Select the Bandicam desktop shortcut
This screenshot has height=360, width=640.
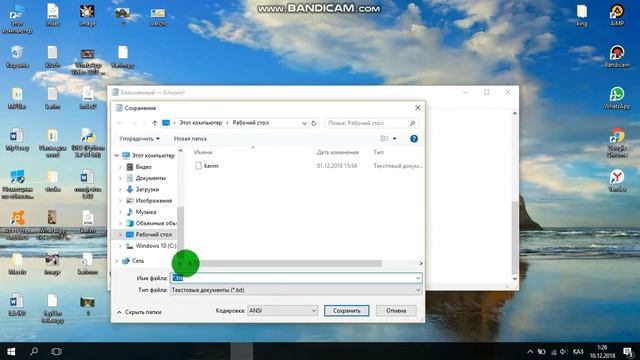pyautogui.click(x=617, y=57)
